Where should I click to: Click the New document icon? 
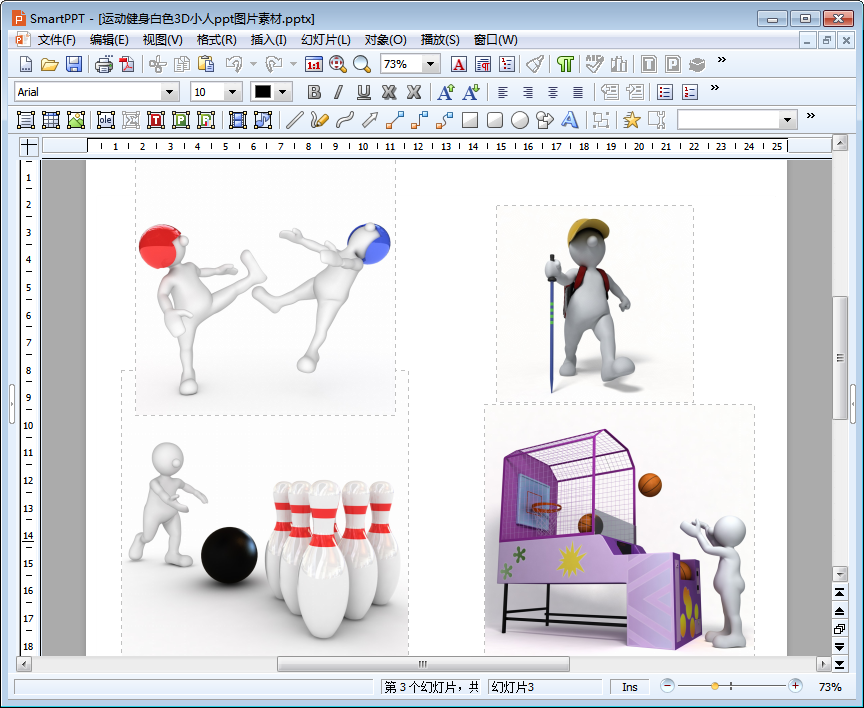pos(26,64)
